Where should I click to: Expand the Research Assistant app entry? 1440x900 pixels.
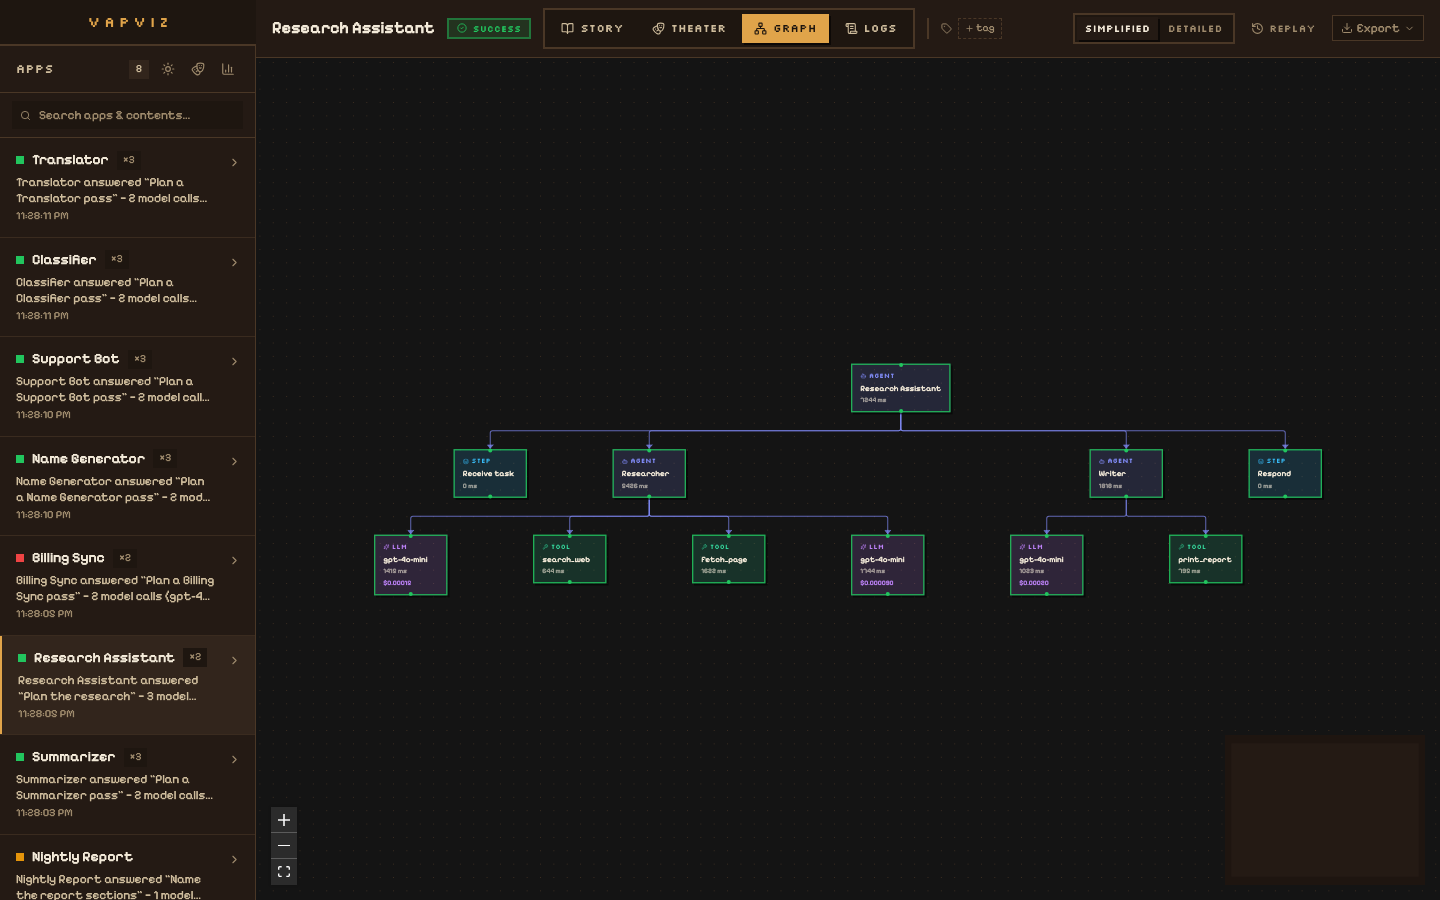click(234, 660)
